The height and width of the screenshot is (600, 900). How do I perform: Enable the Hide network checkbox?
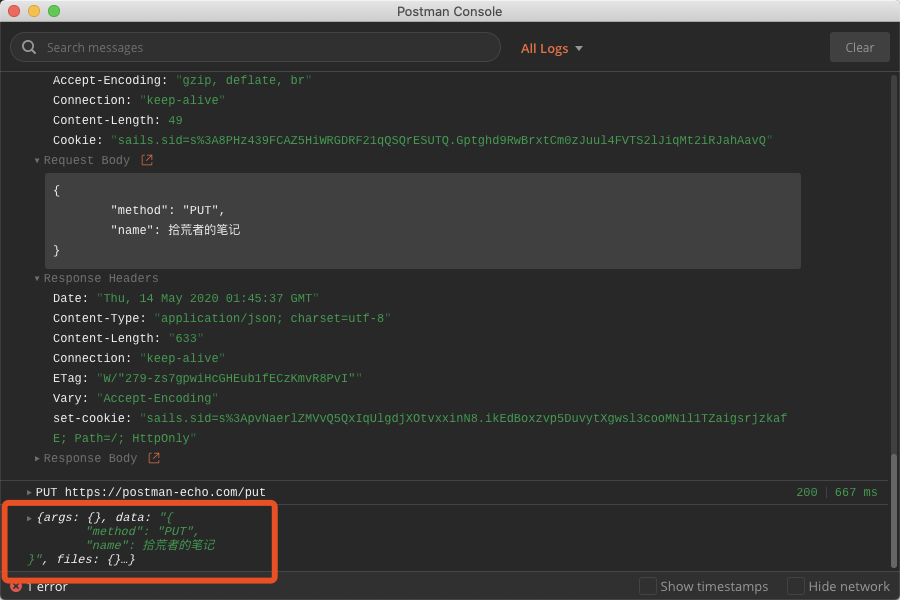pyautogui.click(x=796, y=586)
